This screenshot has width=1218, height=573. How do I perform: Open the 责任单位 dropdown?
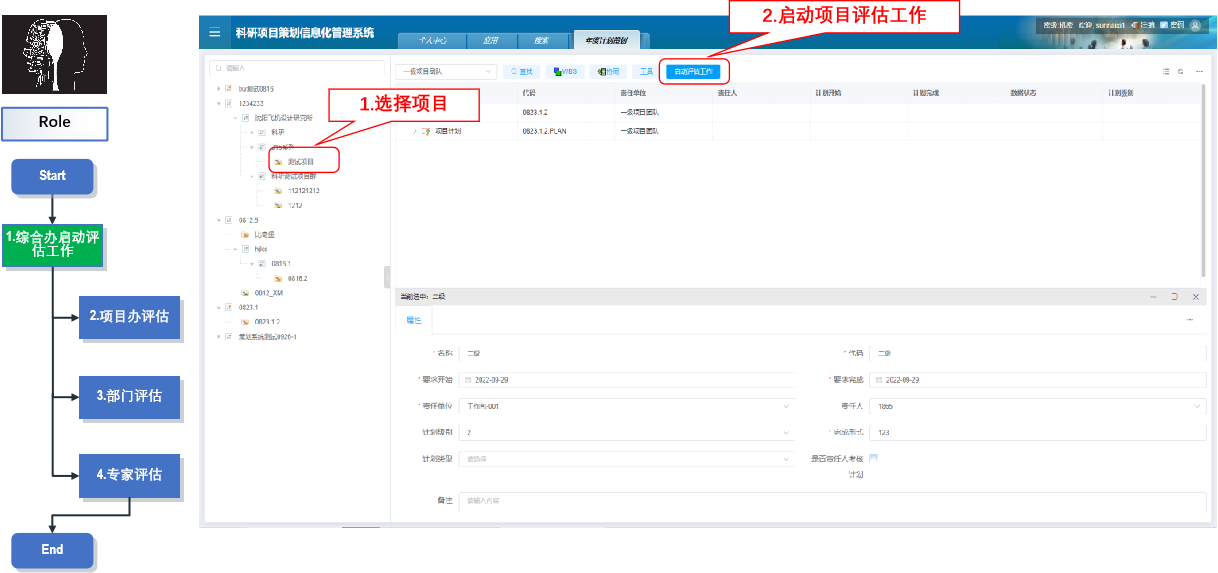[x=628, y=406]
